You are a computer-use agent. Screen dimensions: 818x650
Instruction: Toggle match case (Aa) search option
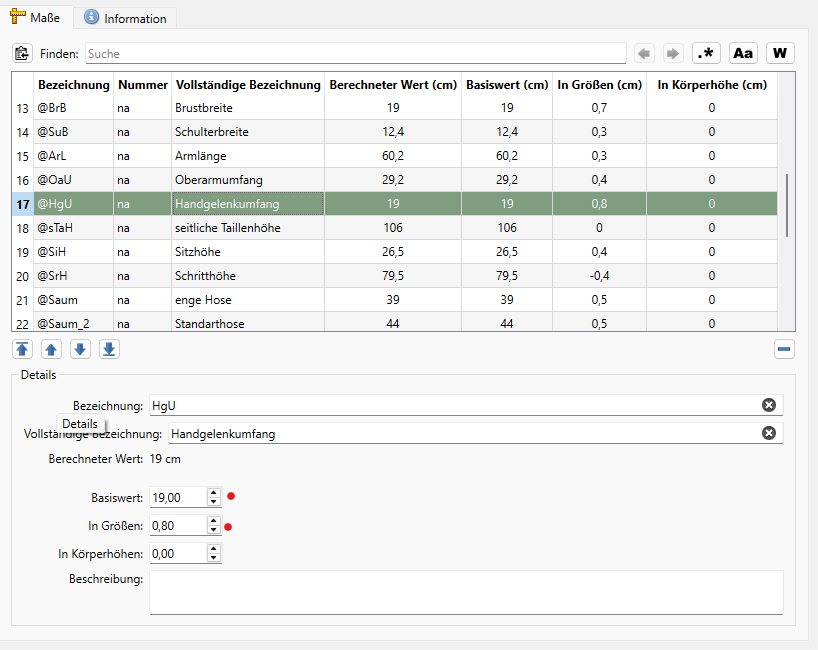(743, 53)
